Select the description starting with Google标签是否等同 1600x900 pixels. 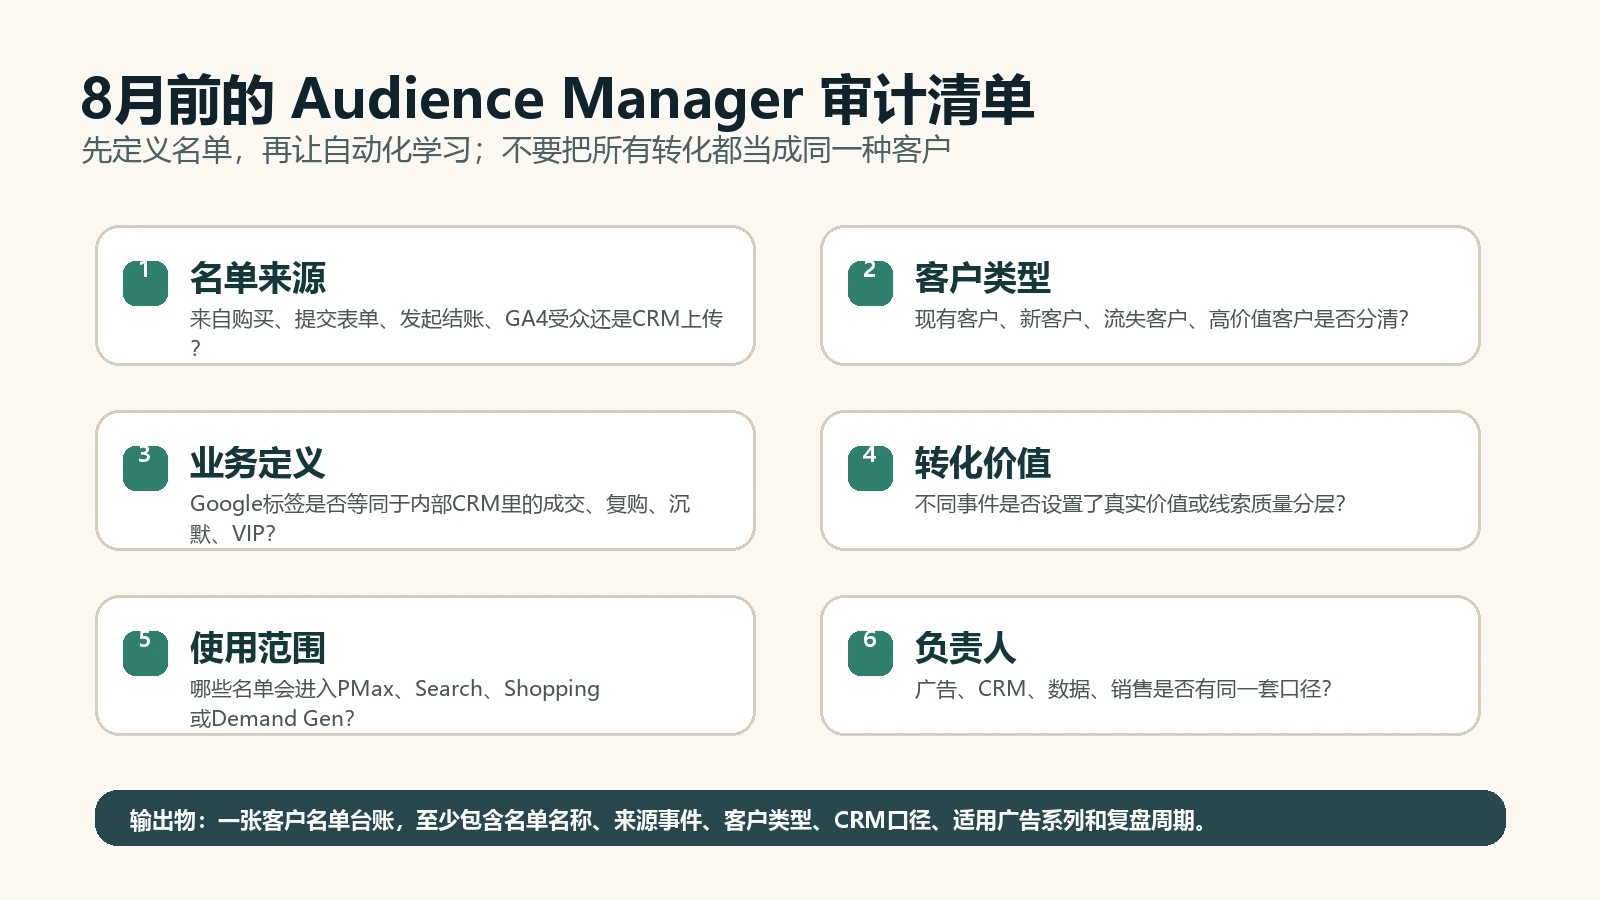(440, 518)
